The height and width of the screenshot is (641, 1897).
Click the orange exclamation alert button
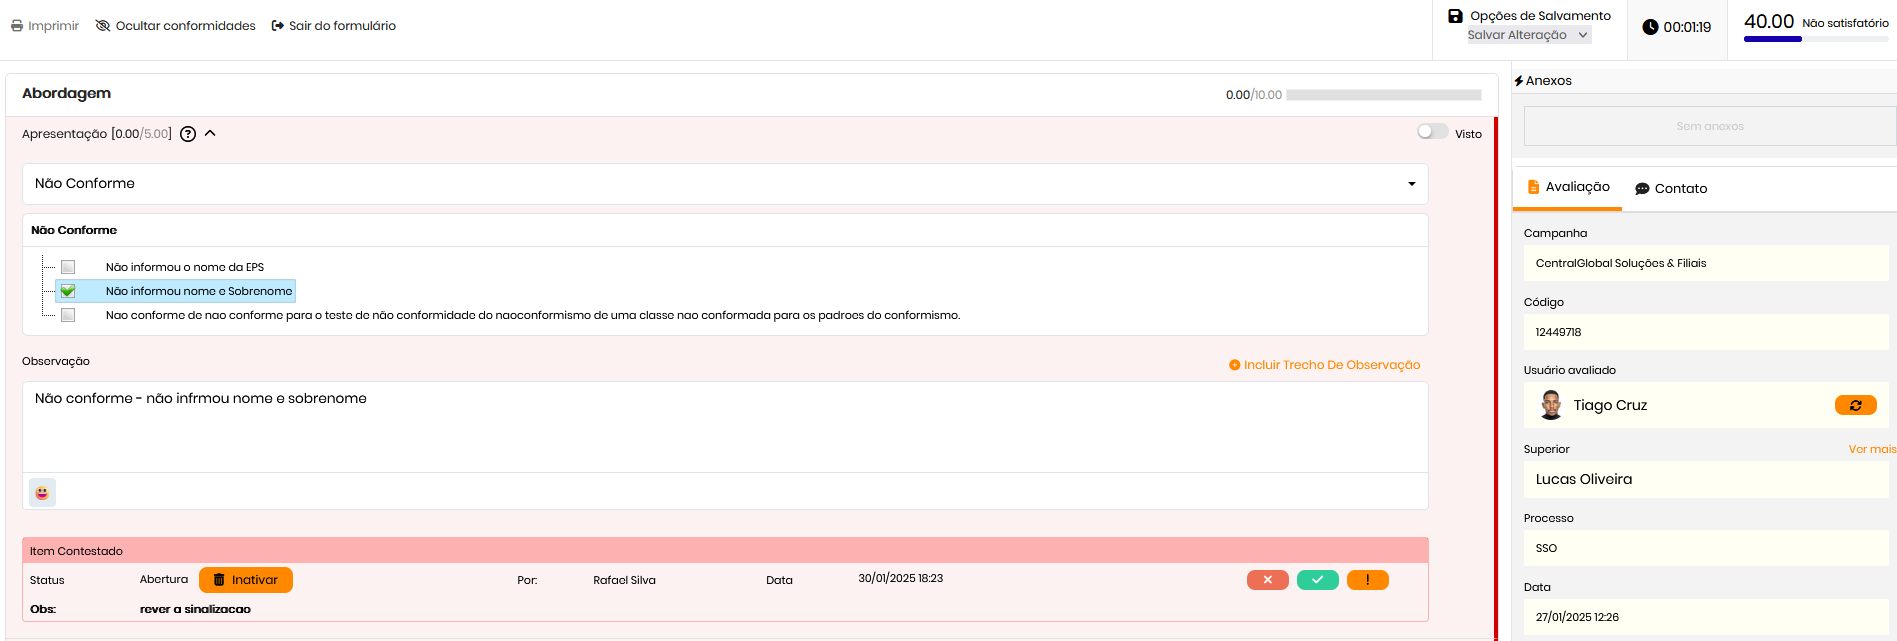coord(1367,580)
